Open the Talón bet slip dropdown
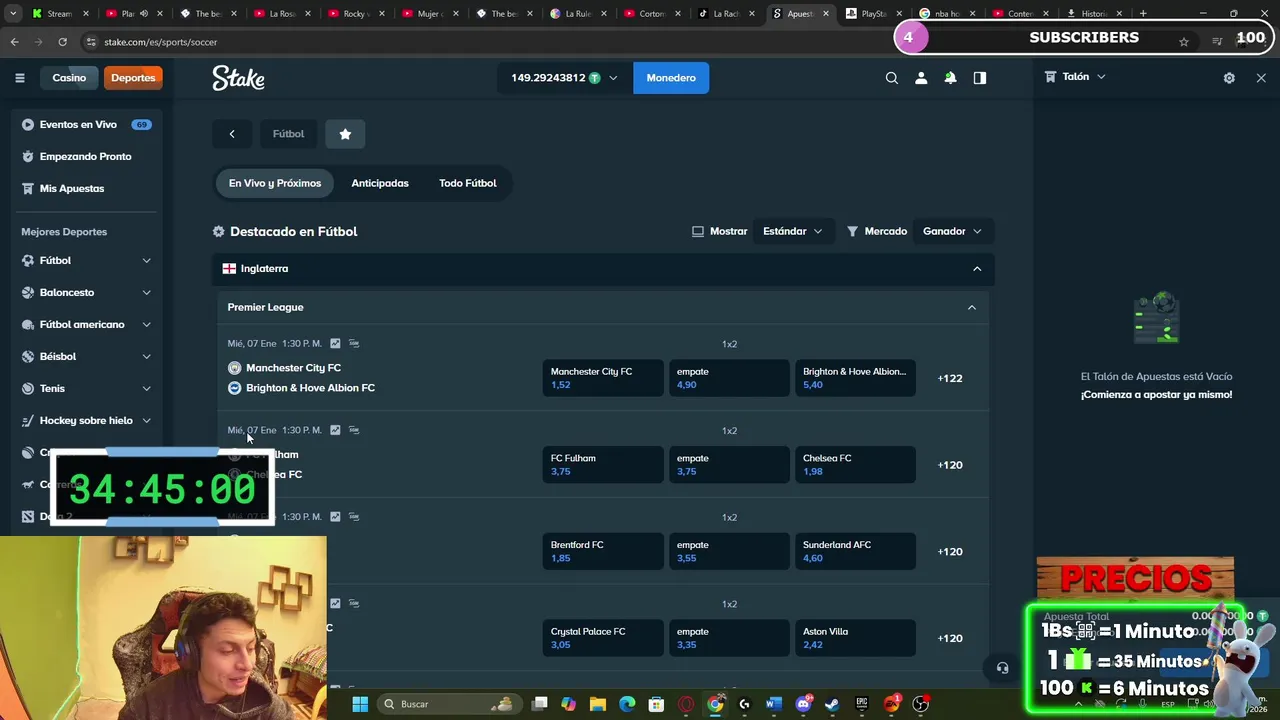The height and width of the screenshot is (720, 1280). coord(1075,77)
